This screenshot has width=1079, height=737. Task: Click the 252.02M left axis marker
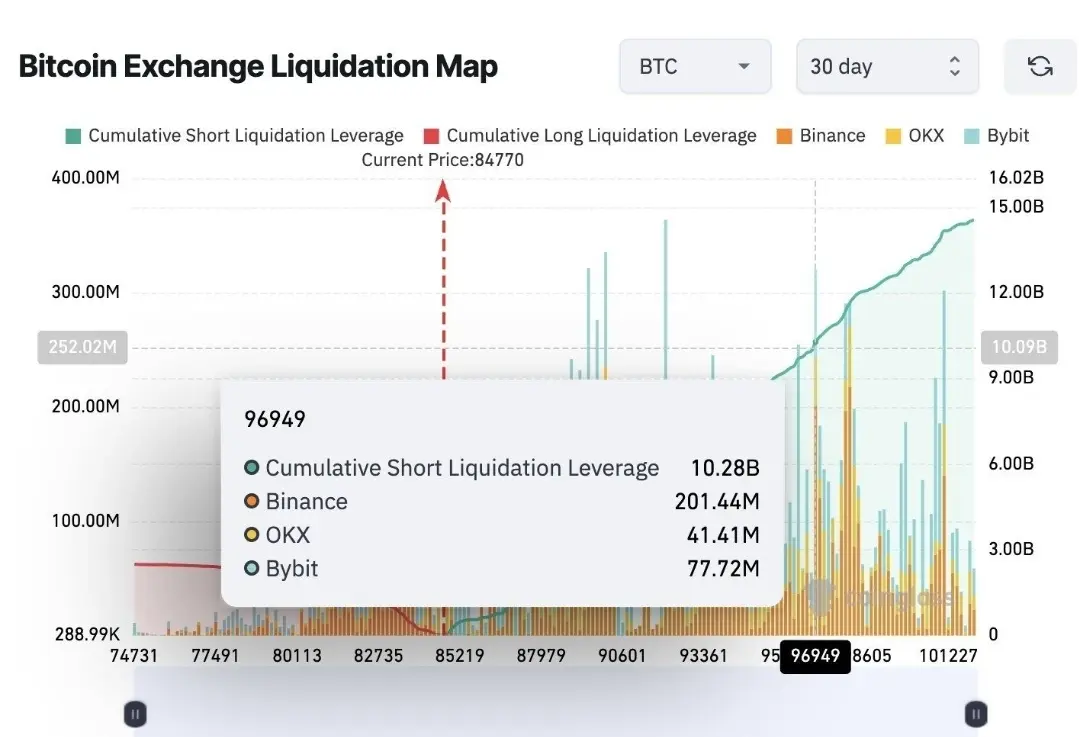pyautogui.click(x=83, y=347)
